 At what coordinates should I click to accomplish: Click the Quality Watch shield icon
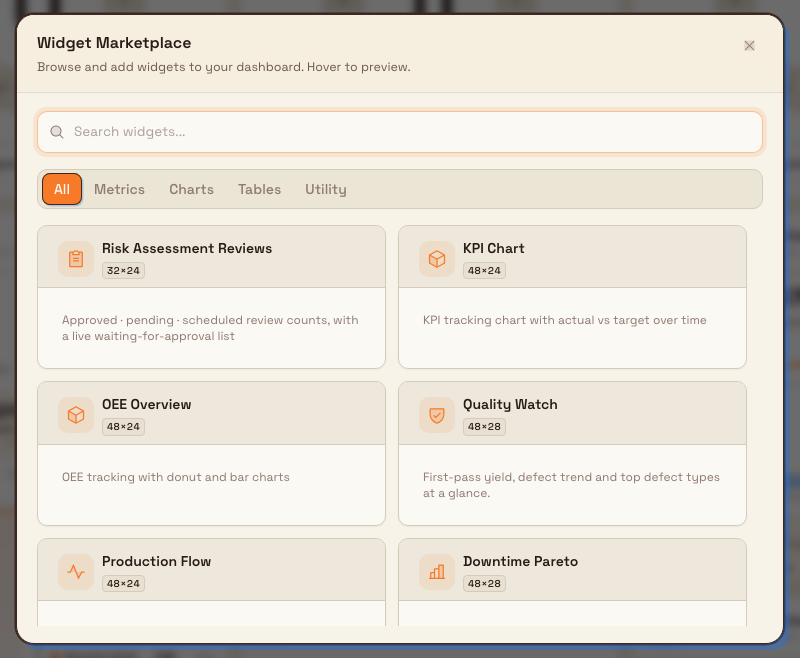pyautogui.click(x=437, y=415)
